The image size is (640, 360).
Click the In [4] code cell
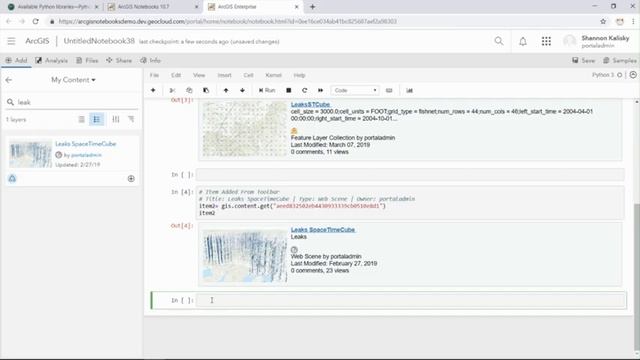click(x=410, y=202)
